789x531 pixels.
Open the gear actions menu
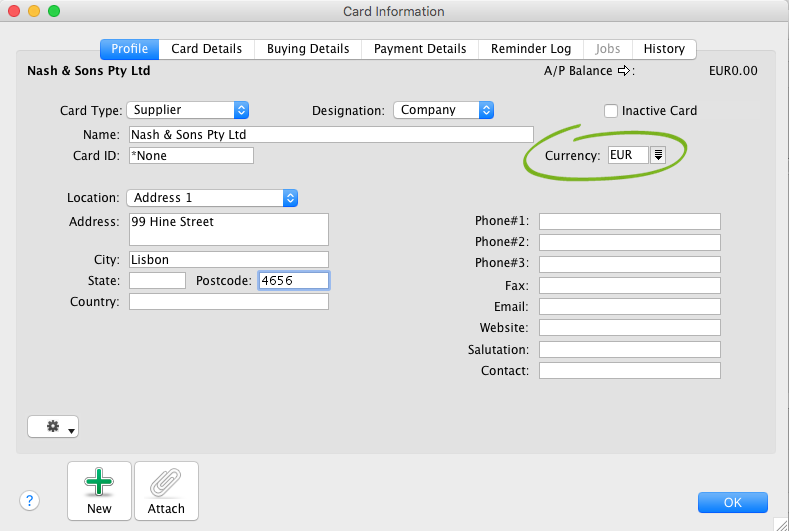click(53, 427)
